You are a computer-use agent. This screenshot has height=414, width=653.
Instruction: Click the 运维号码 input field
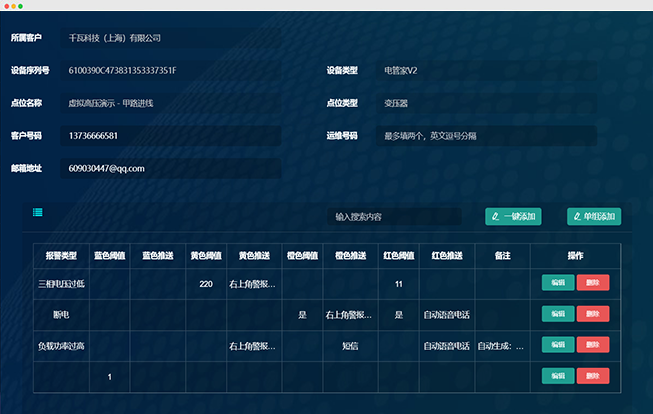point(486,135)
